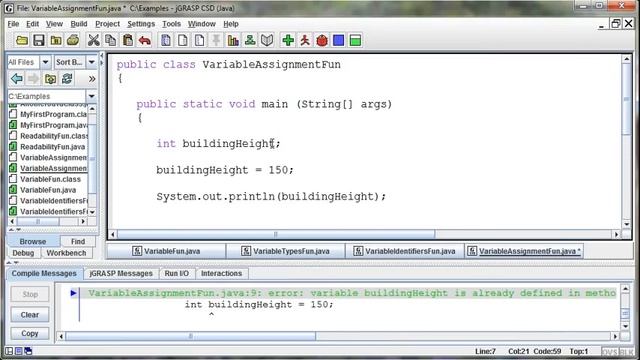This screenshot has width=640, height=360.
Task: Open the Window menu
Action: click(x=201, y=24)
